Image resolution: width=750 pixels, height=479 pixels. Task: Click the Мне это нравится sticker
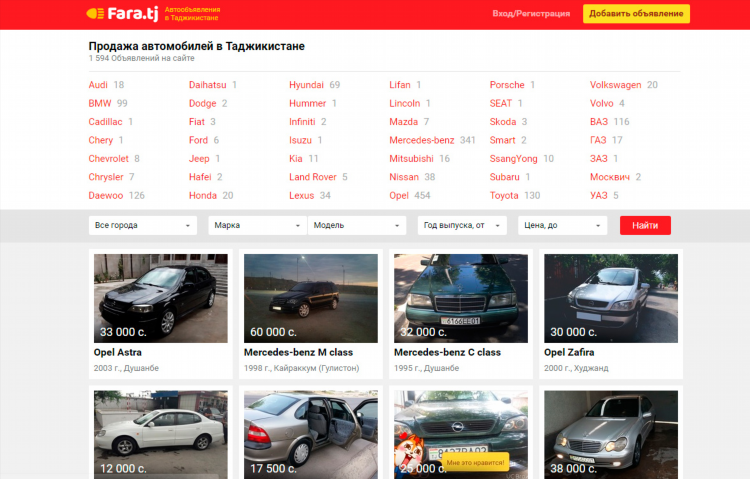pos(475,463)
